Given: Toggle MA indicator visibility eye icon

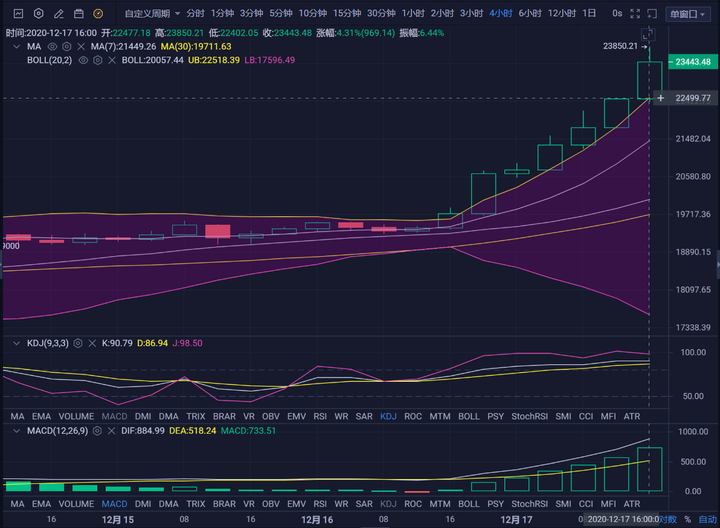Looking at the screenshot, I should point(52,46).
